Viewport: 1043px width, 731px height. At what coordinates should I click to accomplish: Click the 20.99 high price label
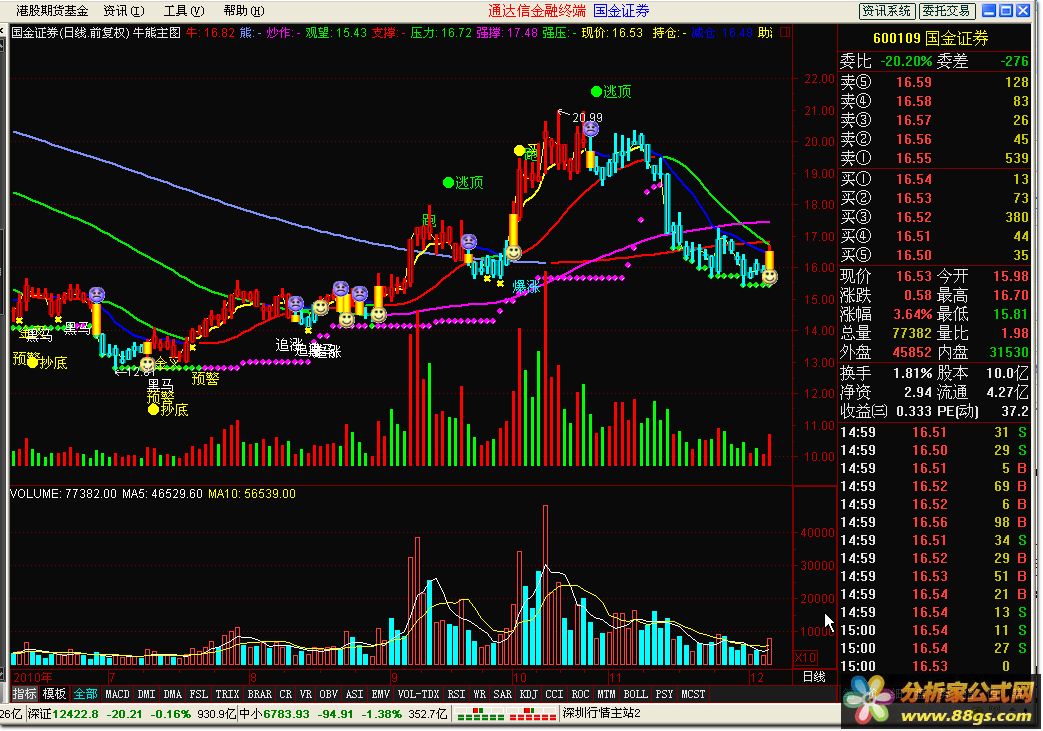point(587,118)
